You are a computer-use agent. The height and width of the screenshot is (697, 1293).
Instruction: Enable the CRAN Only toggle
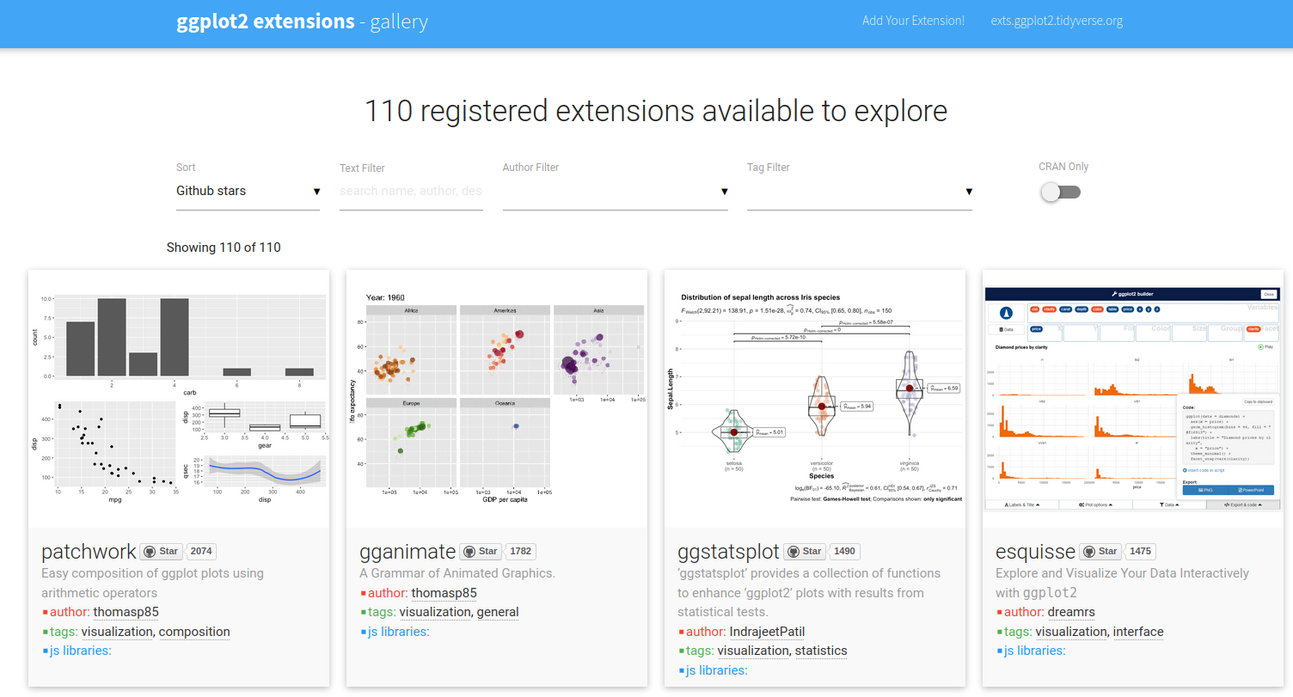1060,192
